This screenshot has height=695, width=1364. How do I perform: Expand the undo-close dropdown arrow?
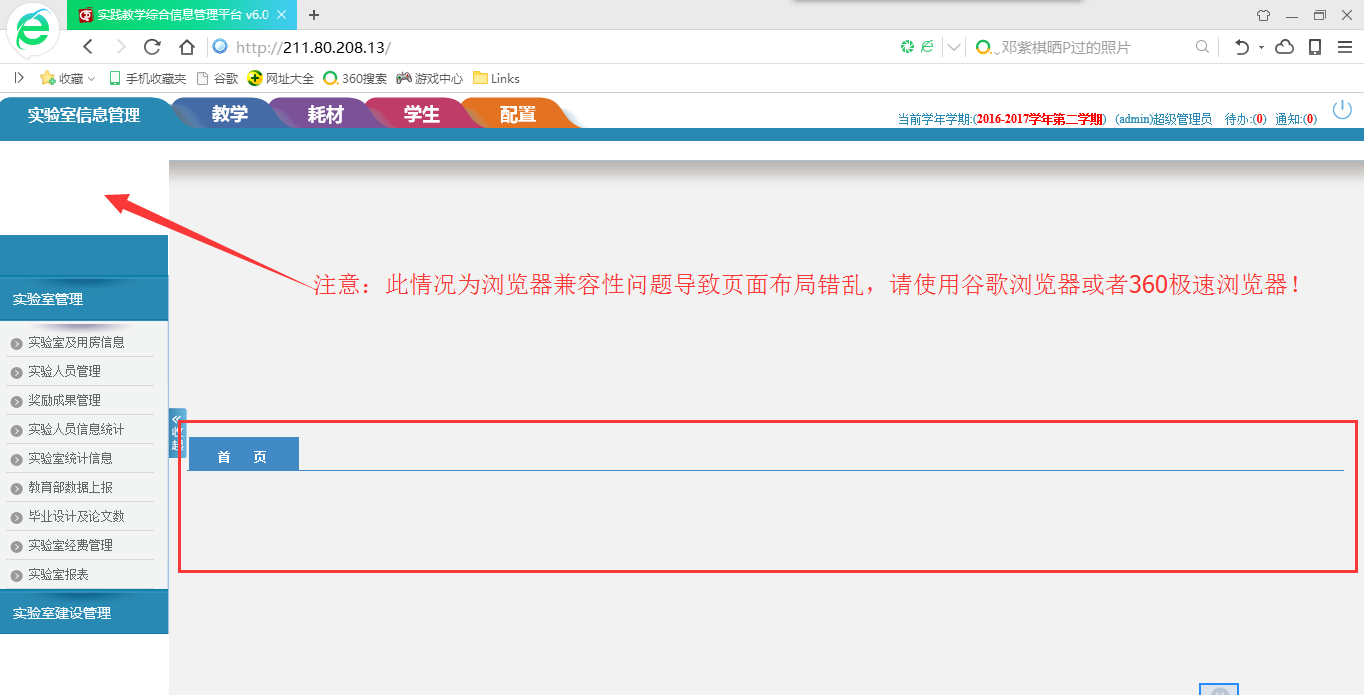click(1261, 47)
